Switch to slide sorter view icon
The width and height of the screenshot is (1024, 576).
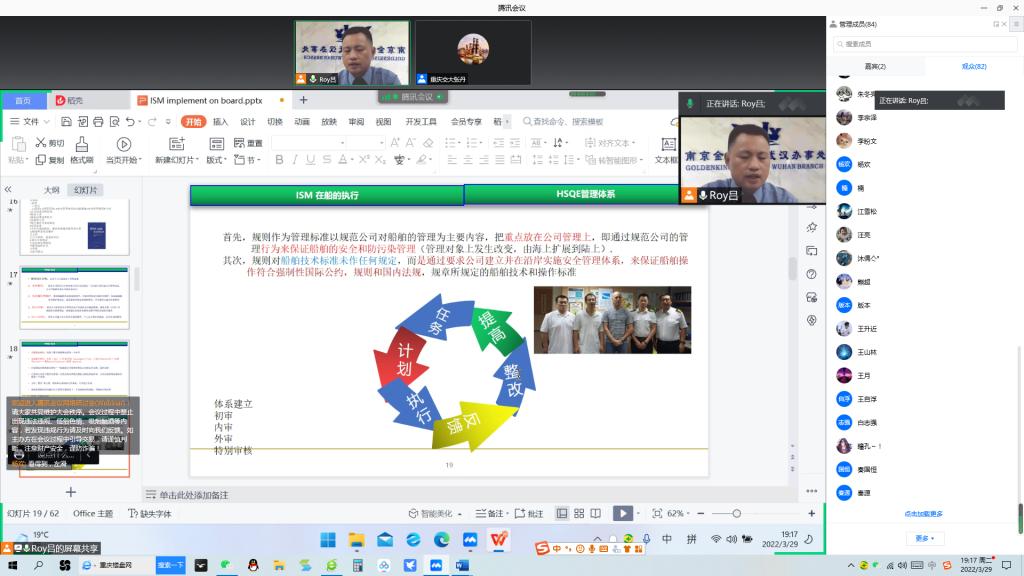click(x=581, y=513)
